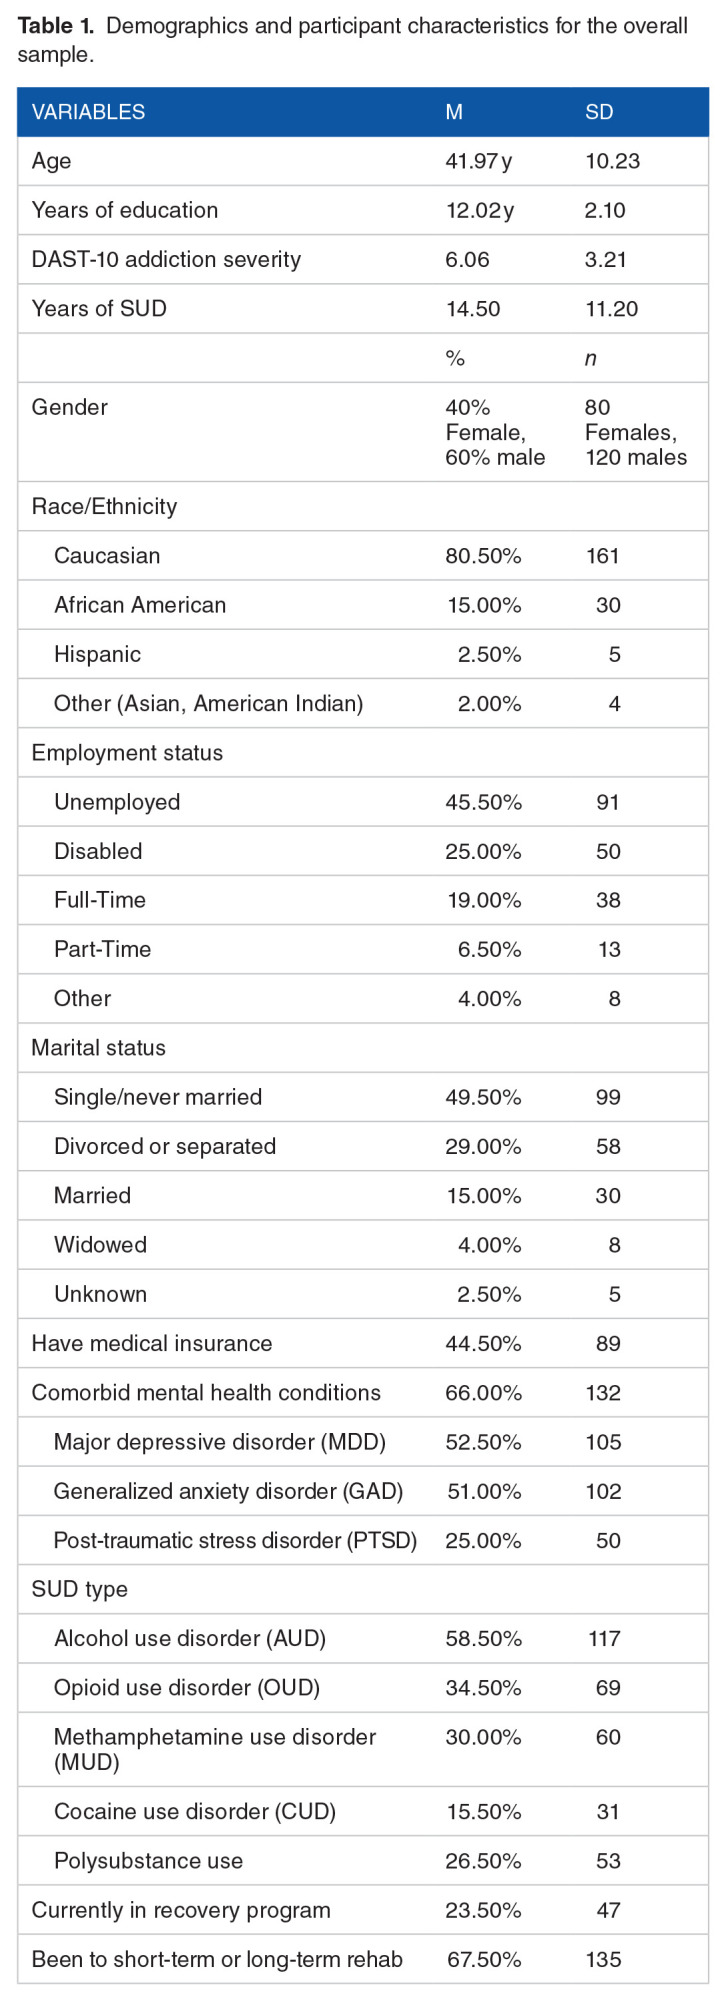
Task: Select the Polysubstance use row label
Action: (148, 1860)
